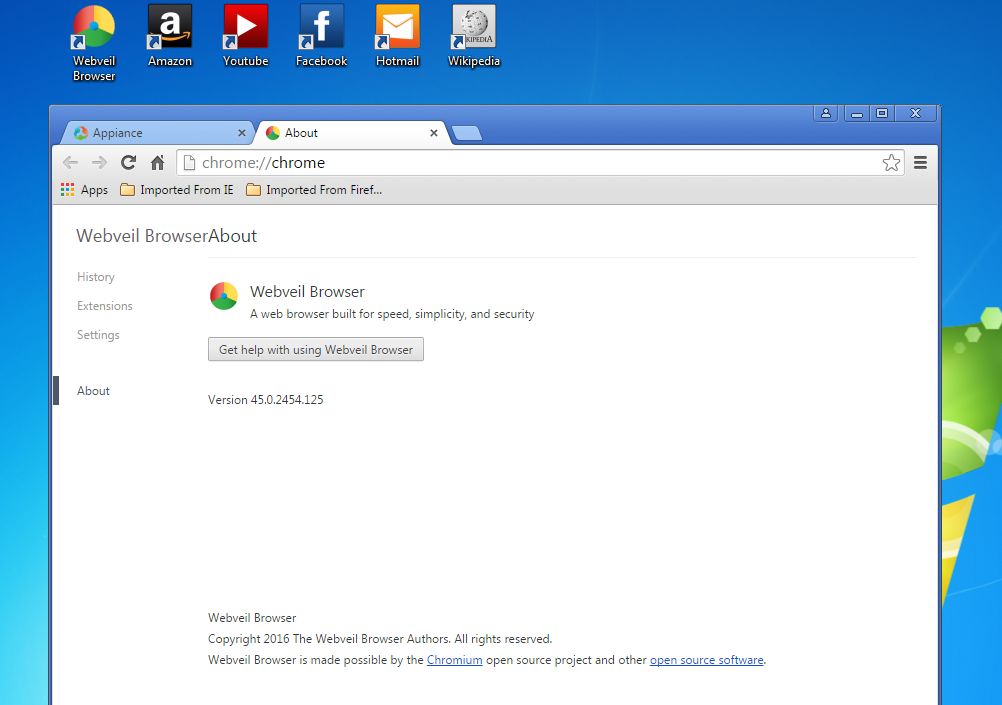1002x705 pixels.
Task: Select the About tab
Action: click(351, 133)
